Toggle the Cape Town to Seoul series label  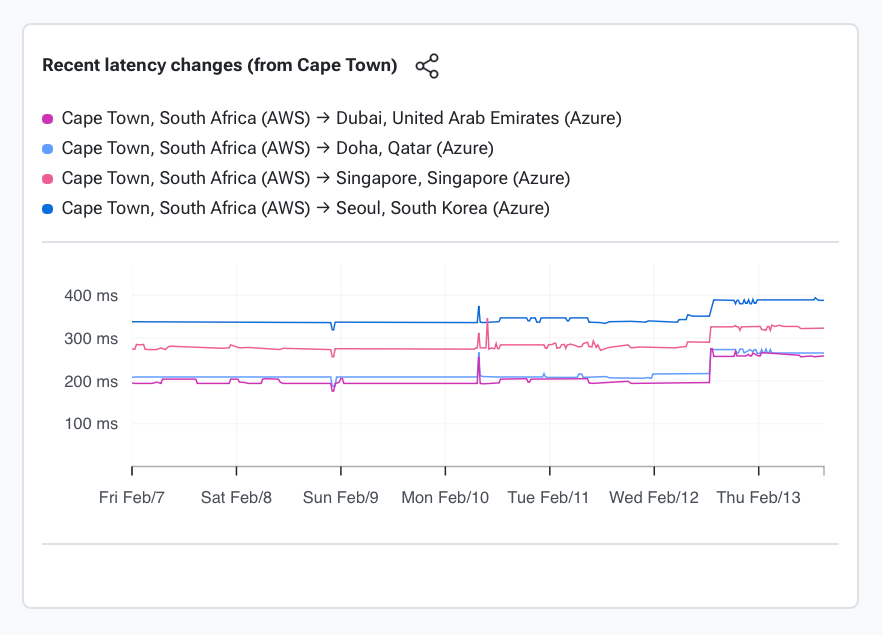pyautogui.click(x=305, y=208)
